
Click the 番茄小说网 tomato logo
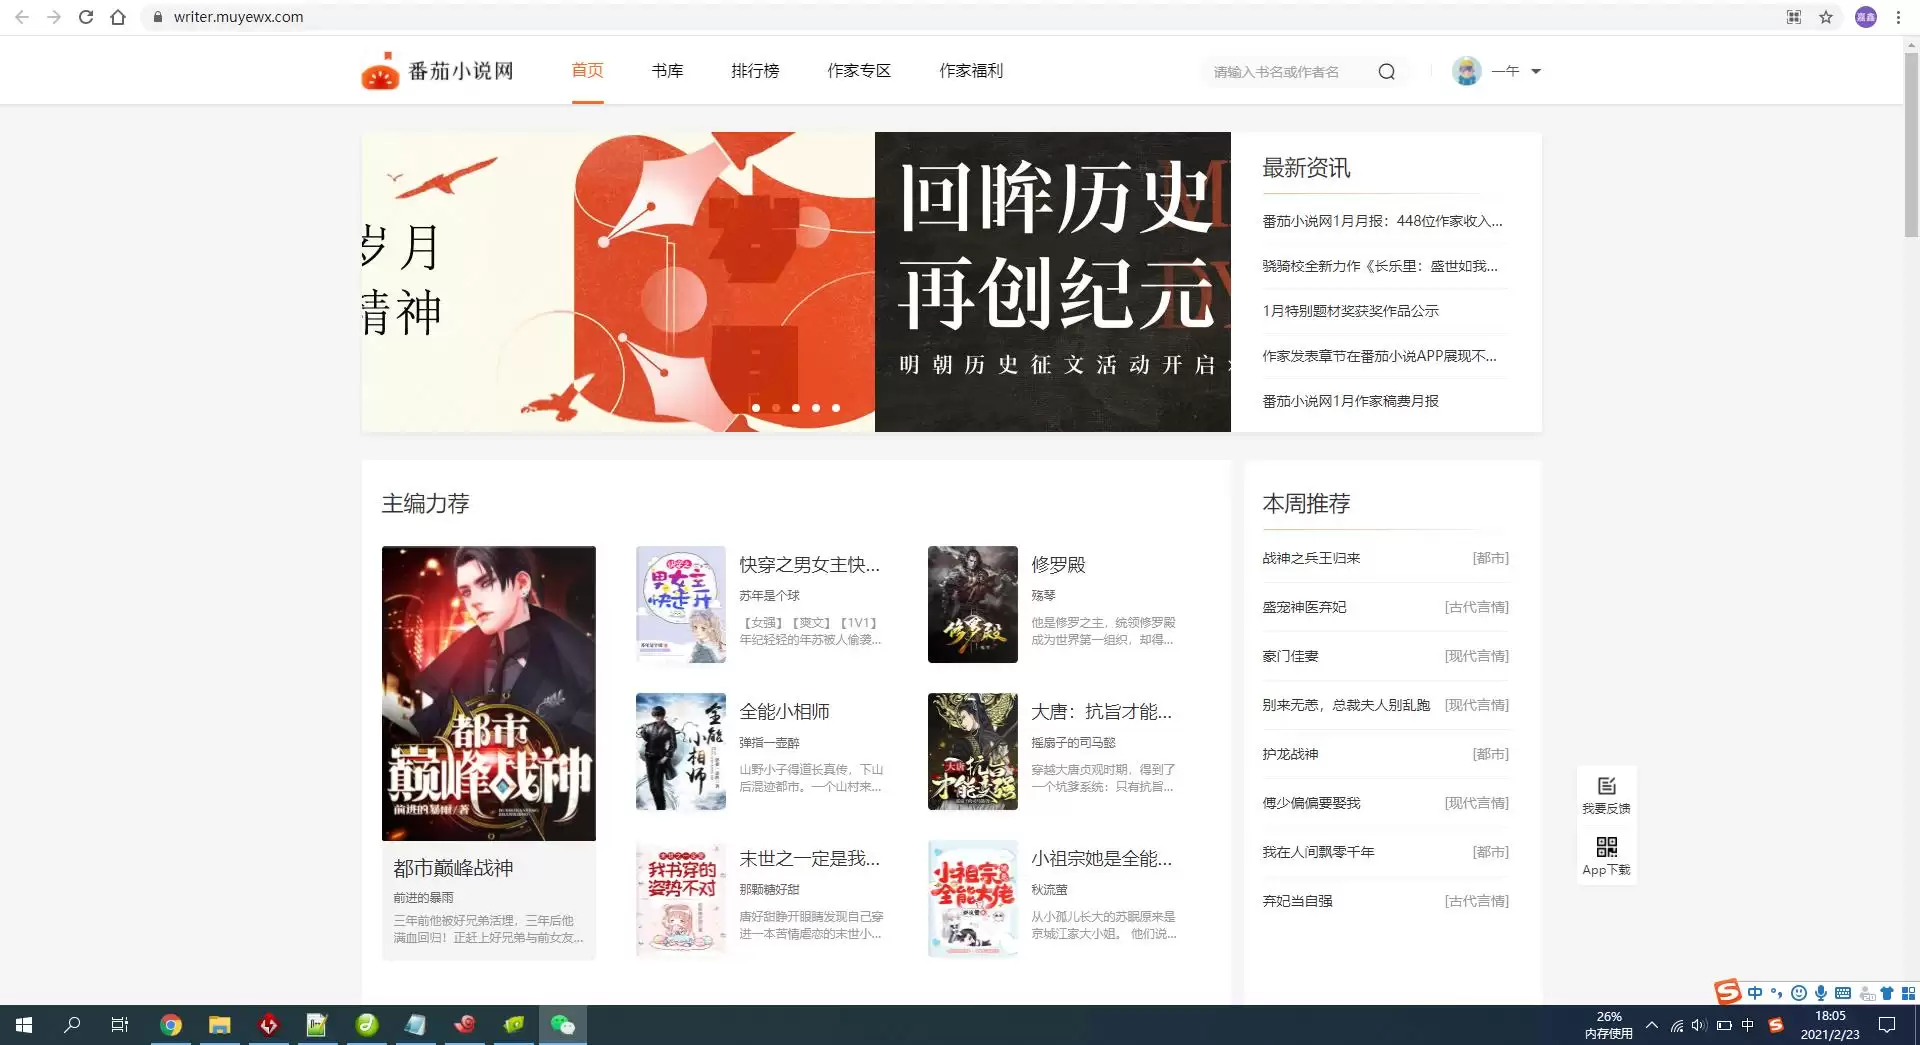coord(380,71)
